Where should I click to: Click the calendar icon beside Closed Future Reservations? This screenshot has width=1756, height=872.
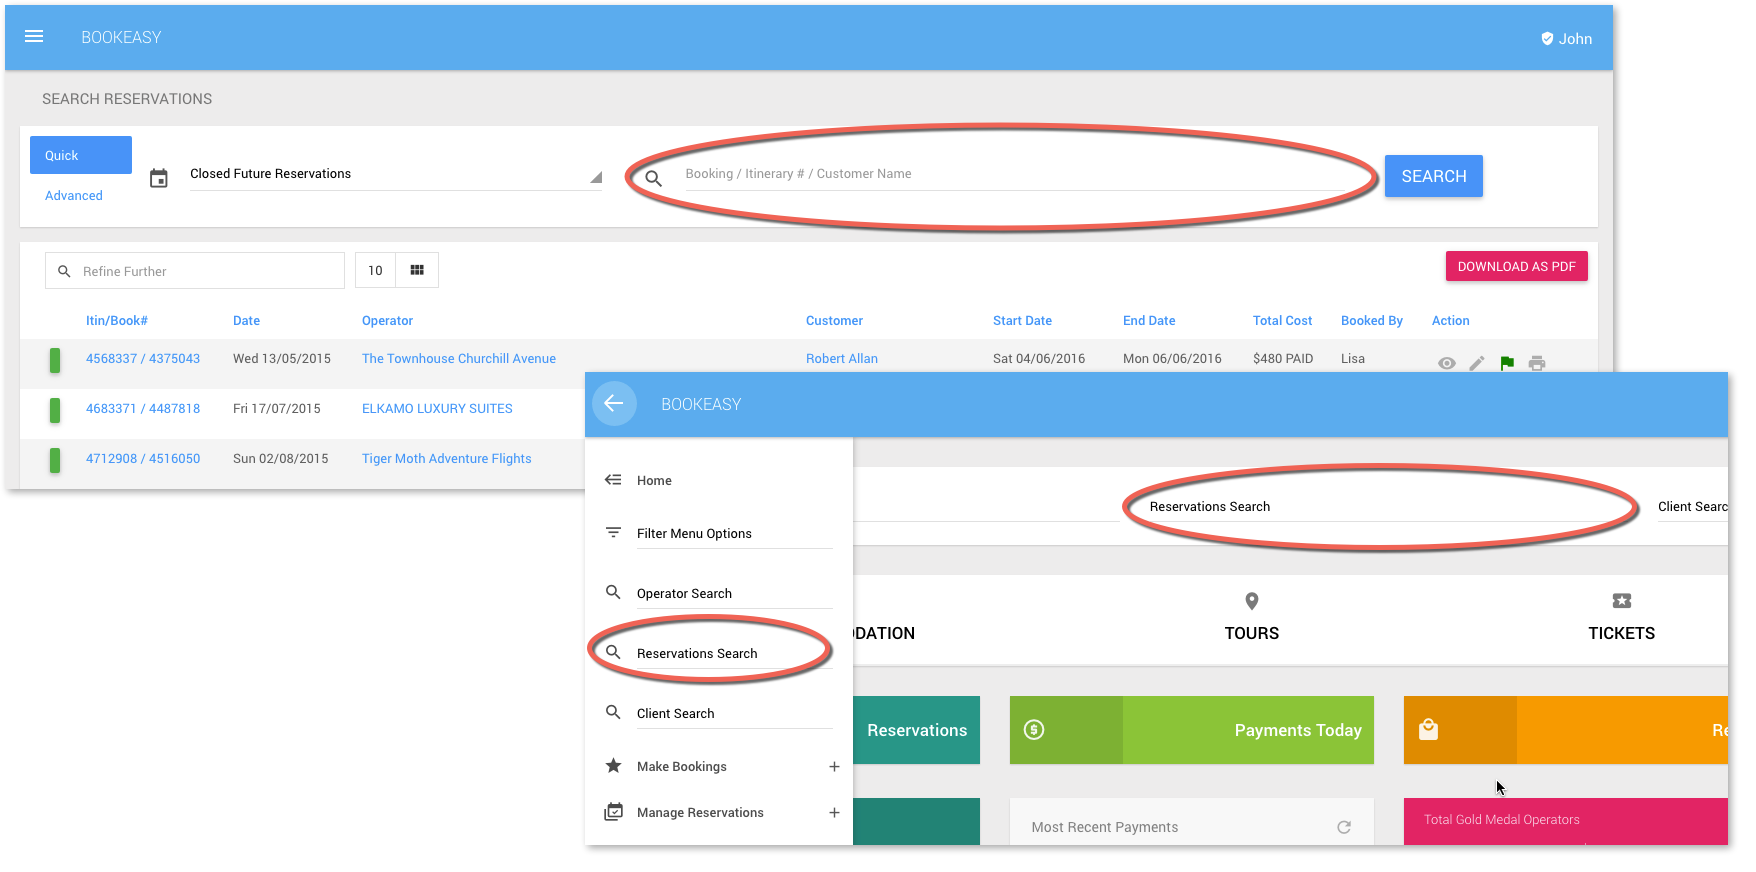coord(159,179)
